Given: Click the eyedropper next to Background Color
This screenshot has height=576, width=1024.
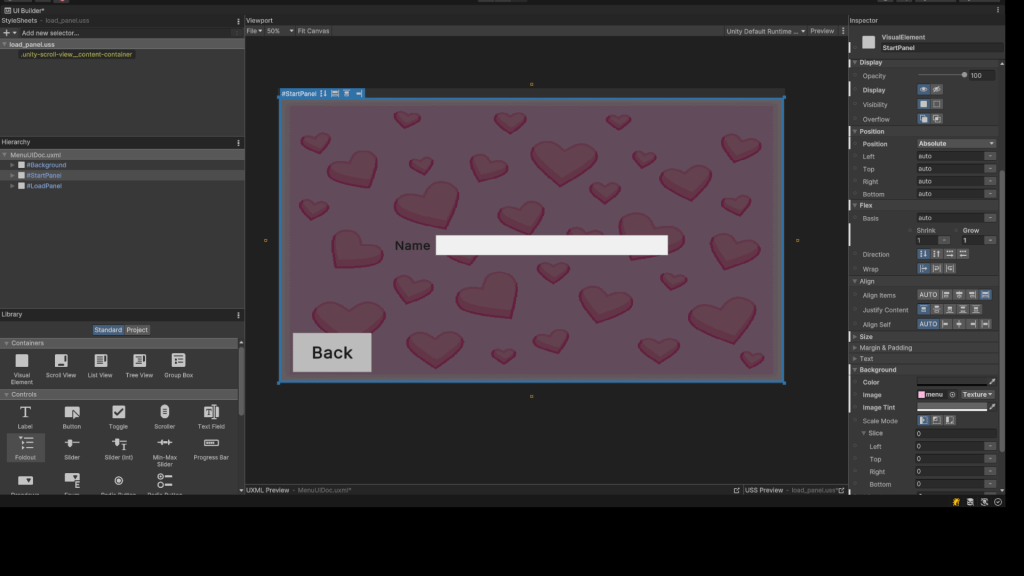Looking at the screenshot, I should coord(992,382).
